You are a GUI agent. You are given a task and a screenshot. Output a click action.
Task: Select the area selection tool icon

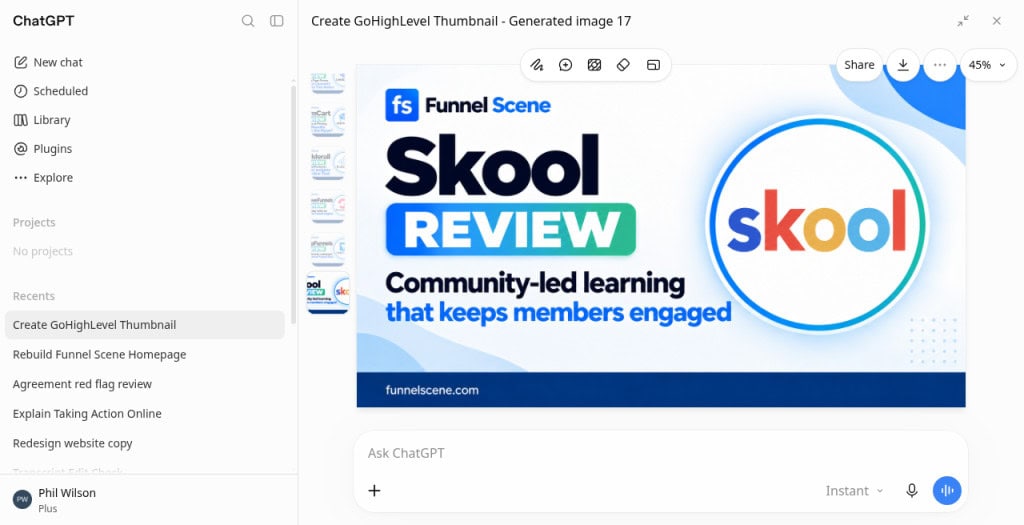594,65
